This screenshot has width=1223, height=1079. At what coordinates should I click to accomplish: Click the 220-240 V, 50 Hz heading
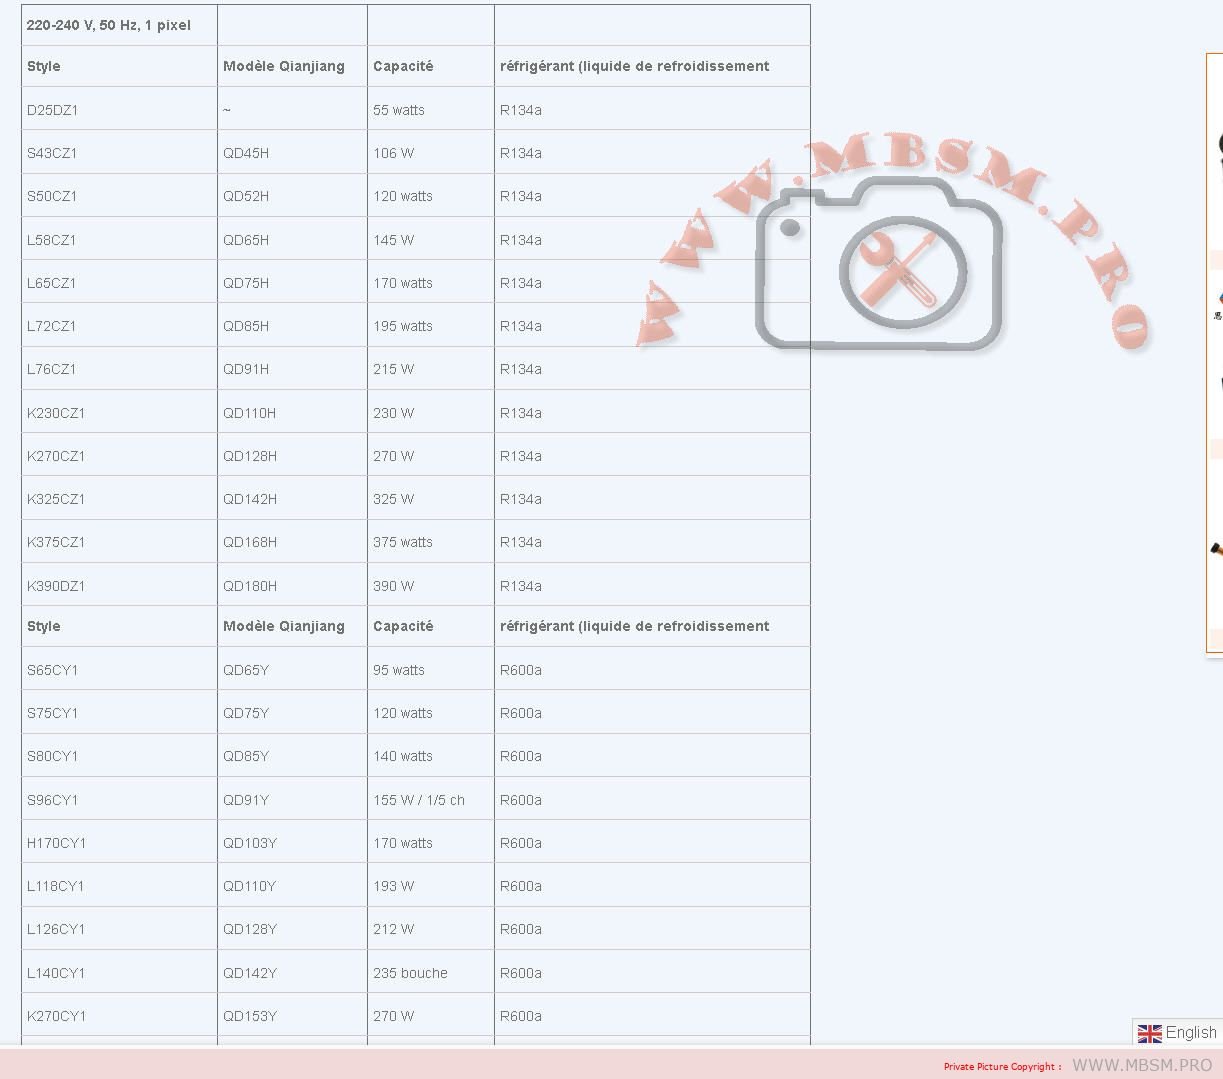click(108, 25)
